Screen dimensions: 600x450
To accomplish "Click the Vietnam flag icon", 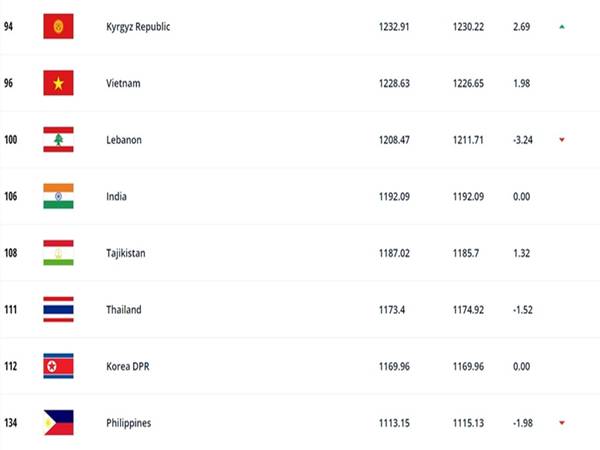I will 58,83.
